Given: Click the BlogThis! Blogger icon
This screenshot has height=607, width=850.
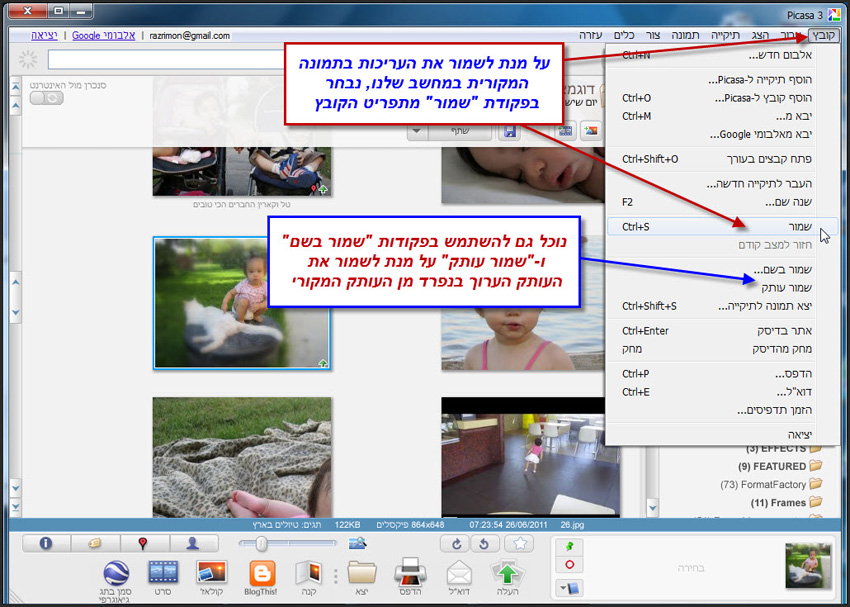Looking at the screenshot, I should point(261,578).
